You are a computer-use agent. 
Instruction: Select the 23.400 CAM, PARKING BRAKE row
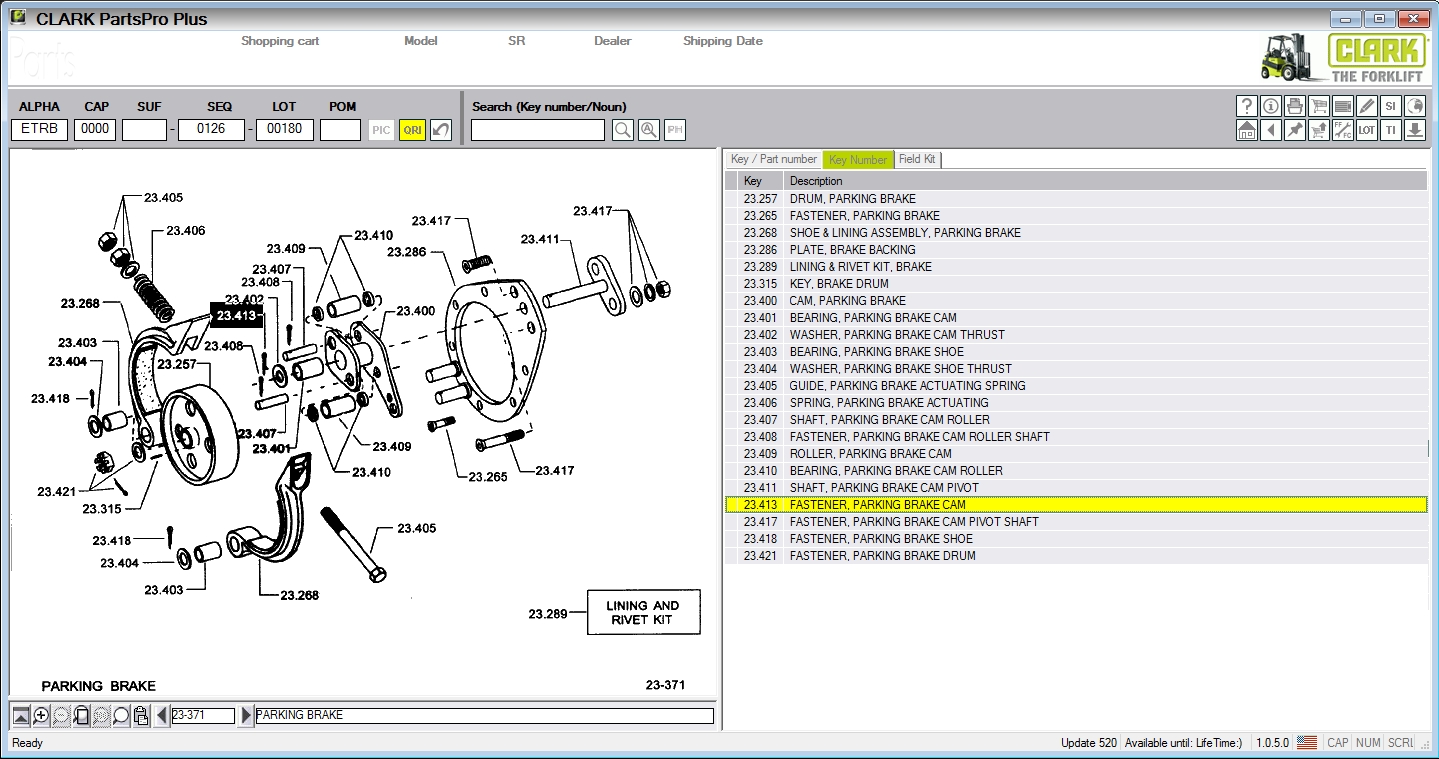(x=847, y=301)
